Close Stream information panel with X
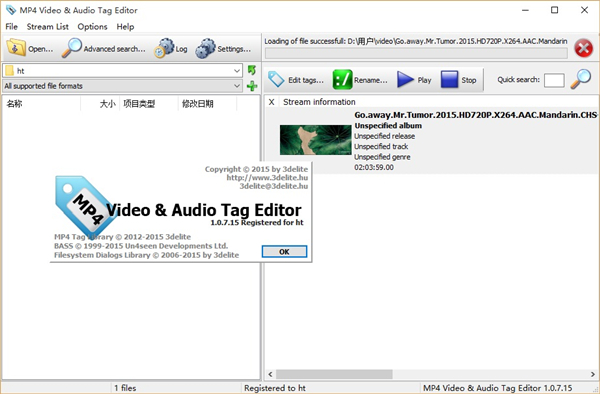Screen dimensions: 600x394 click(x=271, y=102)
